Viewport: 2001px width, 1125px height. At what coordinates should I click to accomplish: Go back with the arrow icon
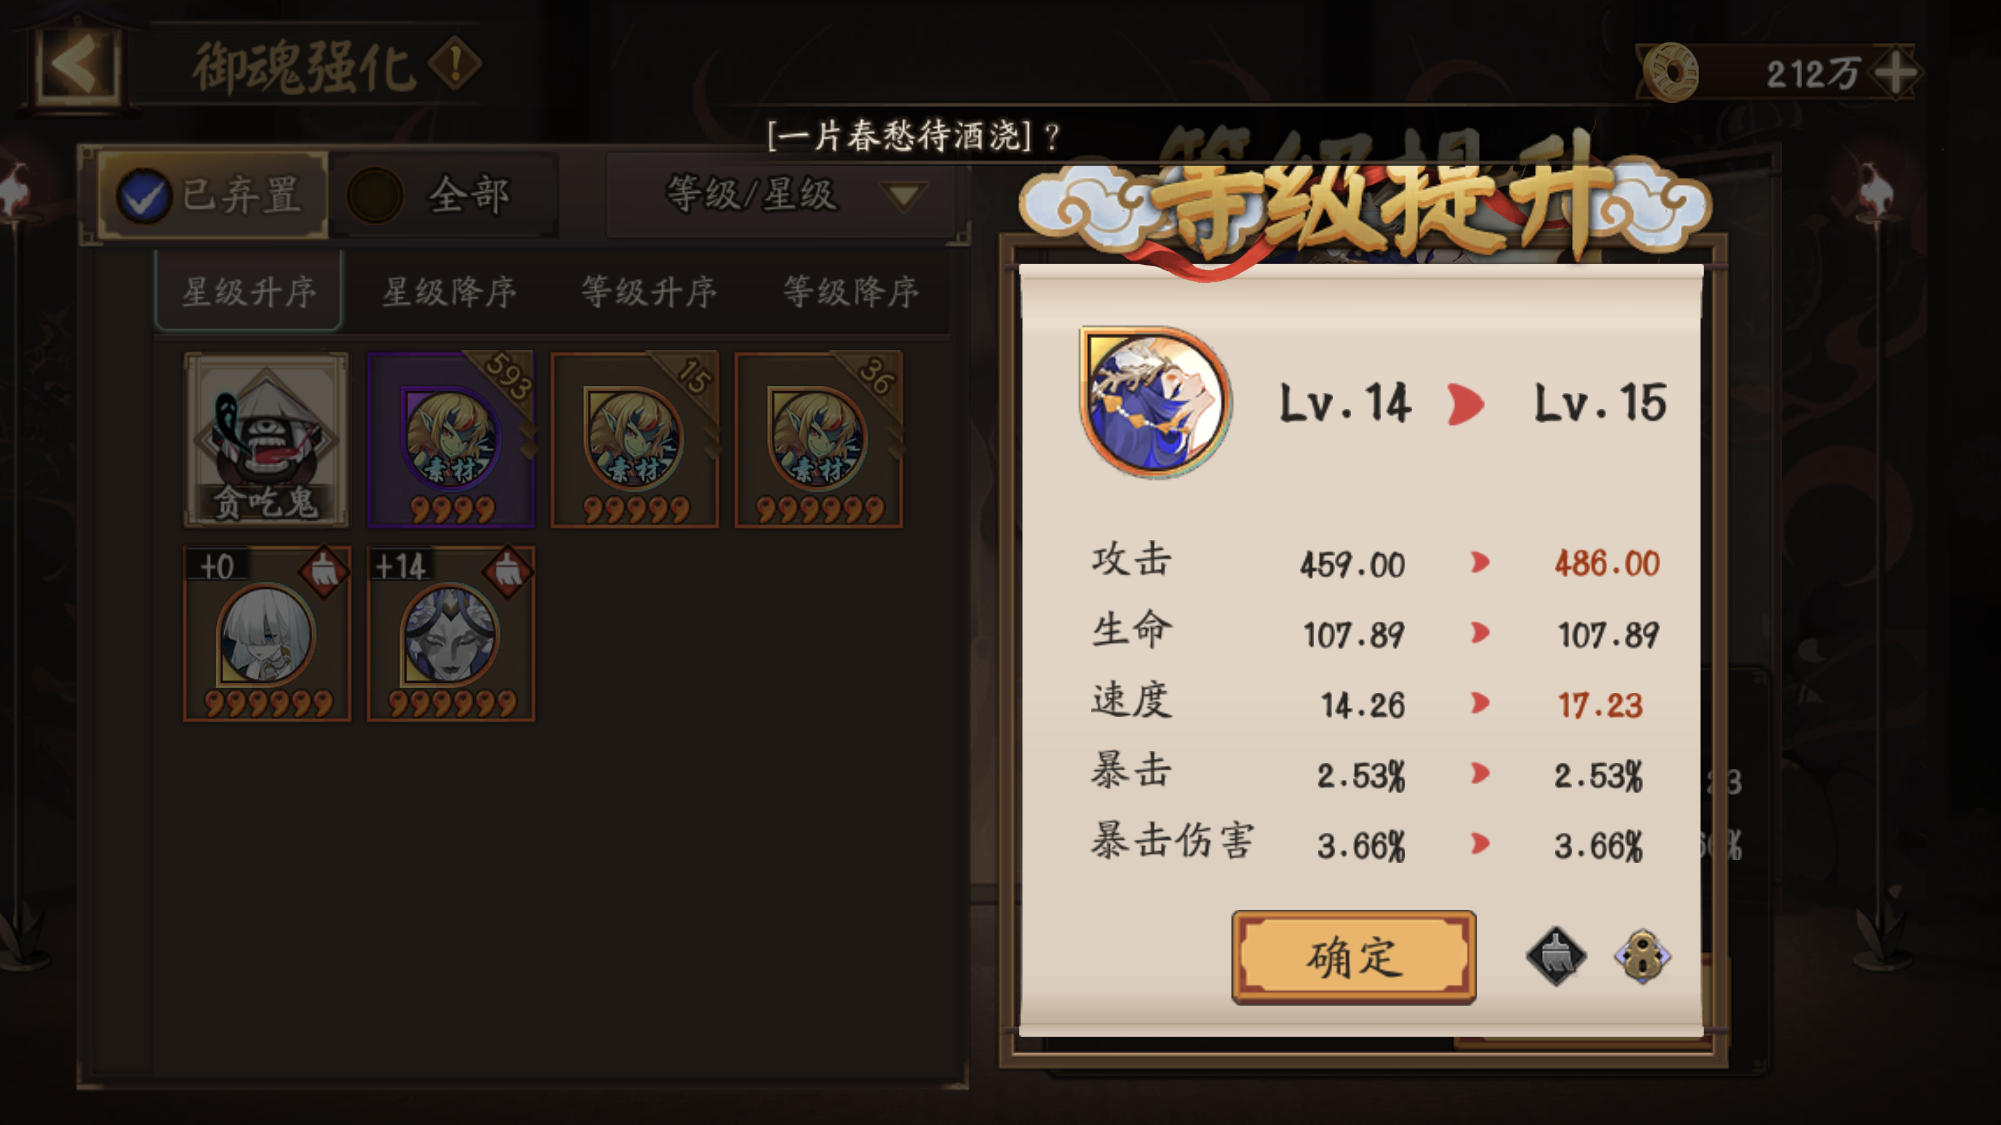tap(77, 66)
